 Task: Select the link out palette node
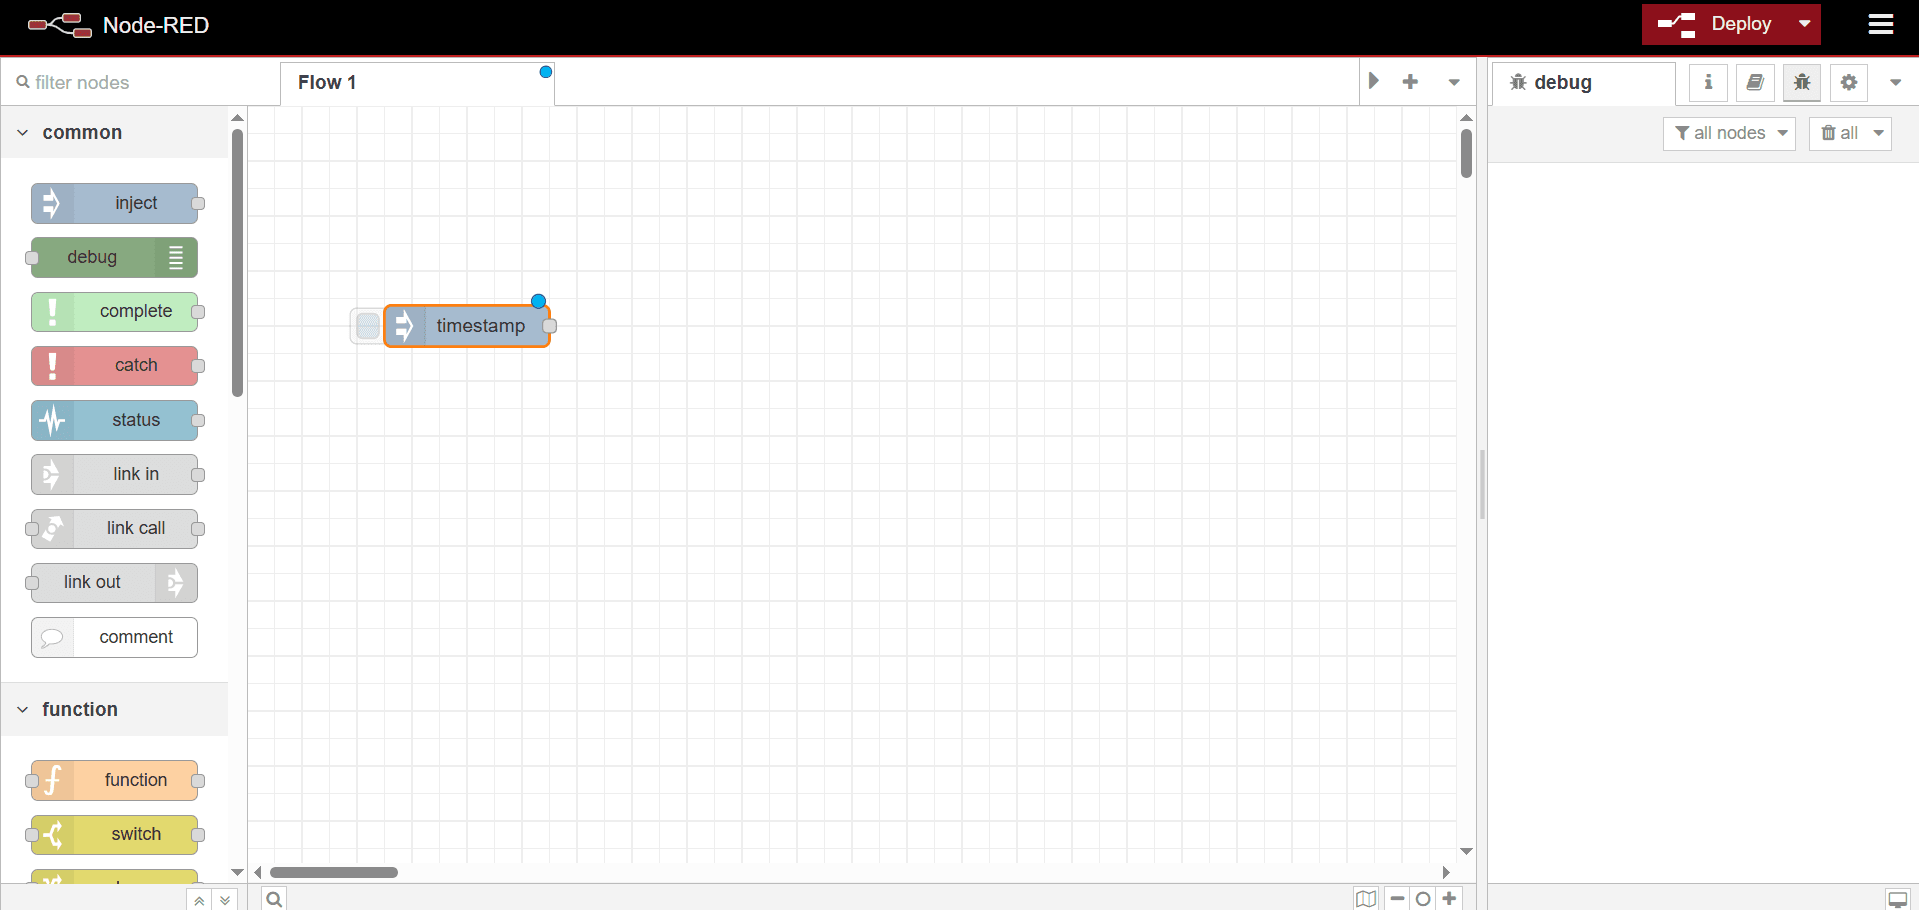pyautogui.click(x=115, y=582)
